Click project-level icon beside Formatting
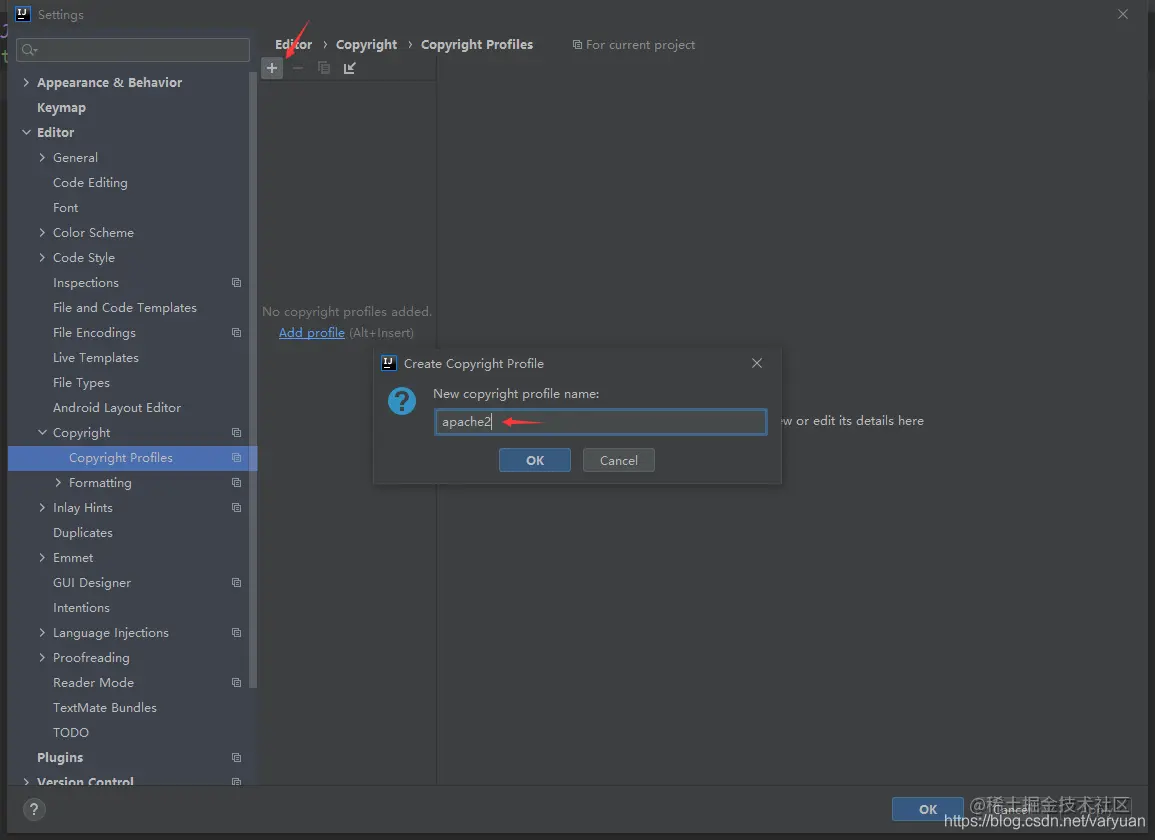 pos(236,483)
